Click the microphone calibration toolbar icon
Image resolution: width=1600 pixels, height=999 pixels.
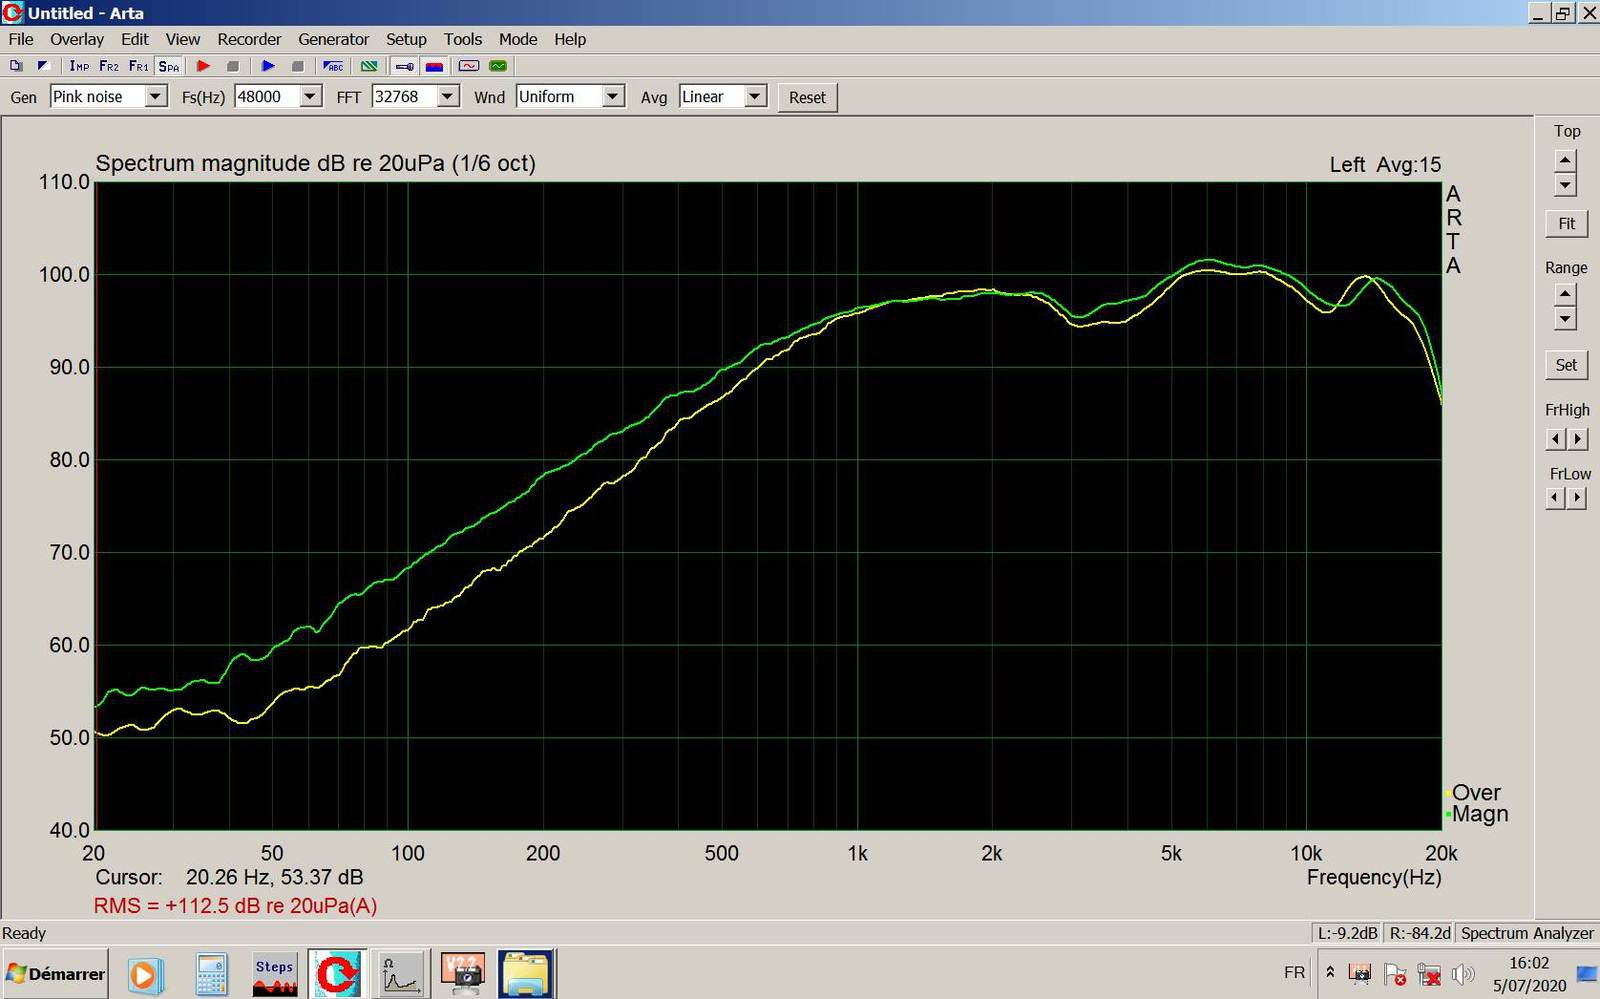[404, 66]
